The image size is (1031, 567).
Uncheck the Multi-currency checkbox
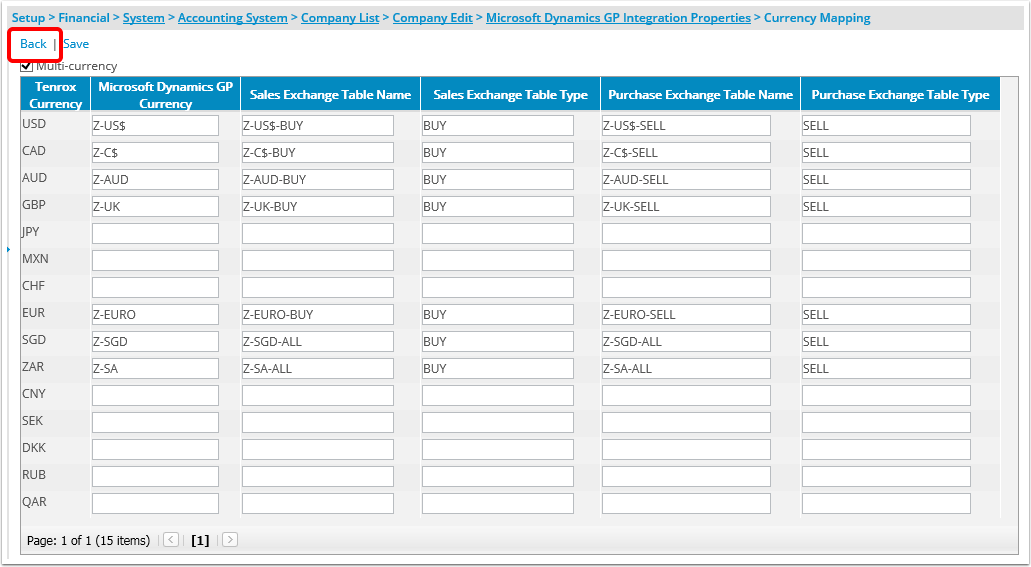(x=26, y=66)
